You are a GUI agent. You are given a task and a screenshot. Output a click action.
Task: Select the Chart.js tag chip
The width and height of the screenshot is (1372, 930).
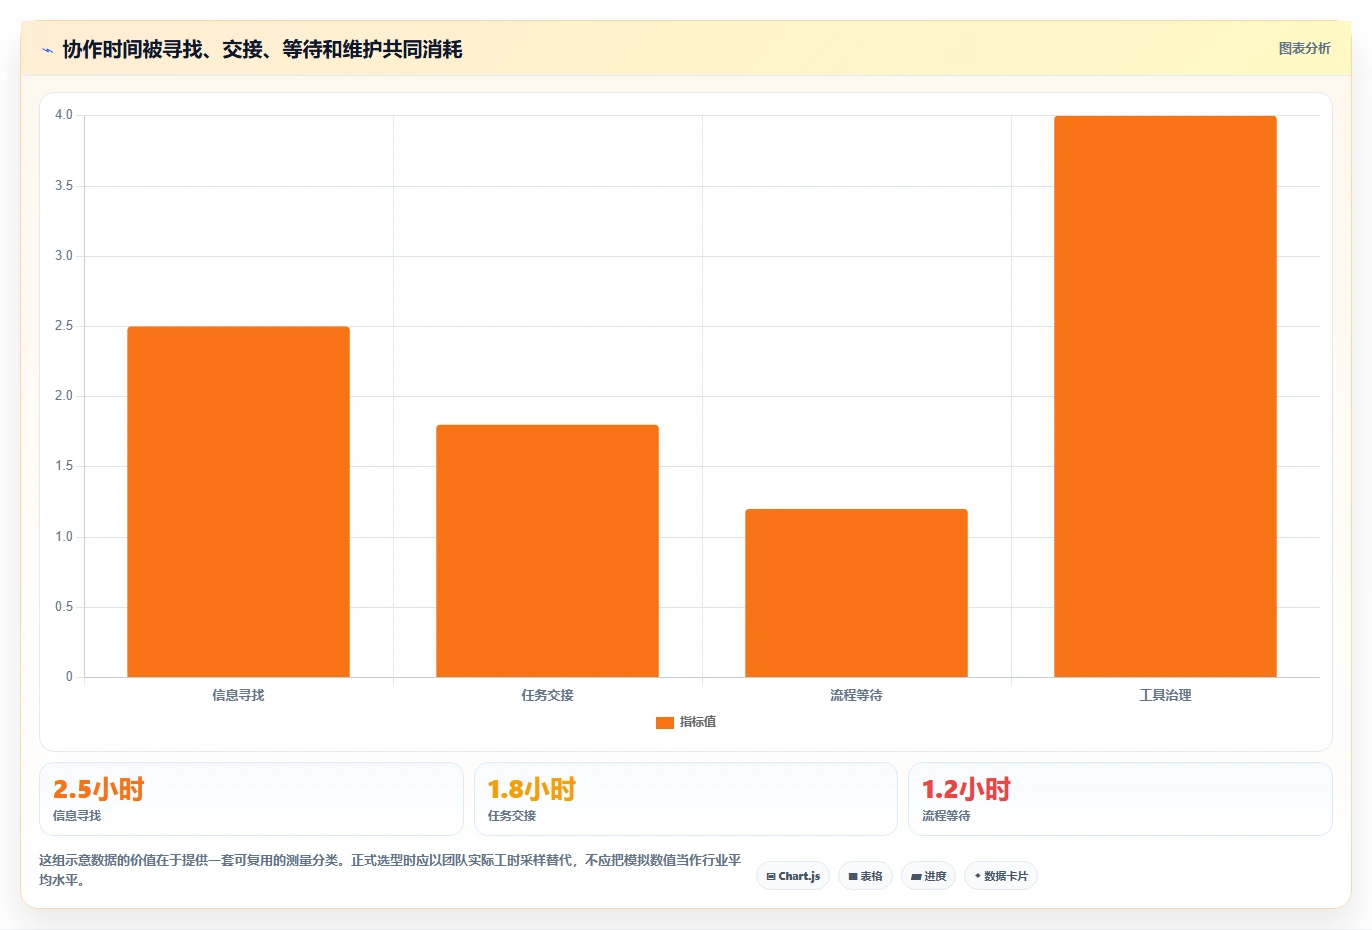[793, 876]
